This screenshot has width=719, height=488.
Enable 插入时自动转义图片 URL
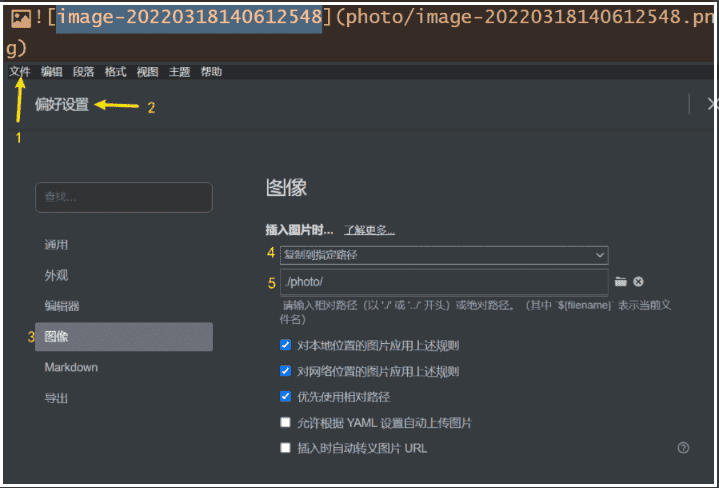point(286,448)
